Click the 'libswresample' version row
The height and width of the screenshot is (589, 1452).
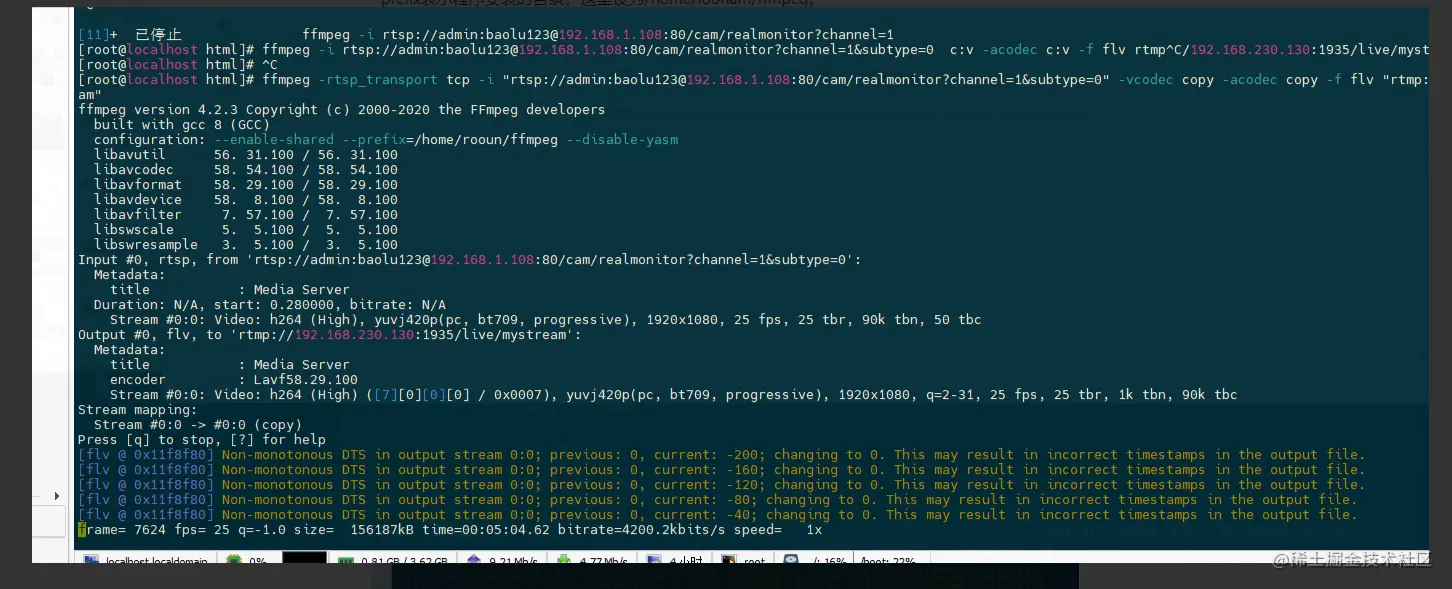[x=246, y=244]
